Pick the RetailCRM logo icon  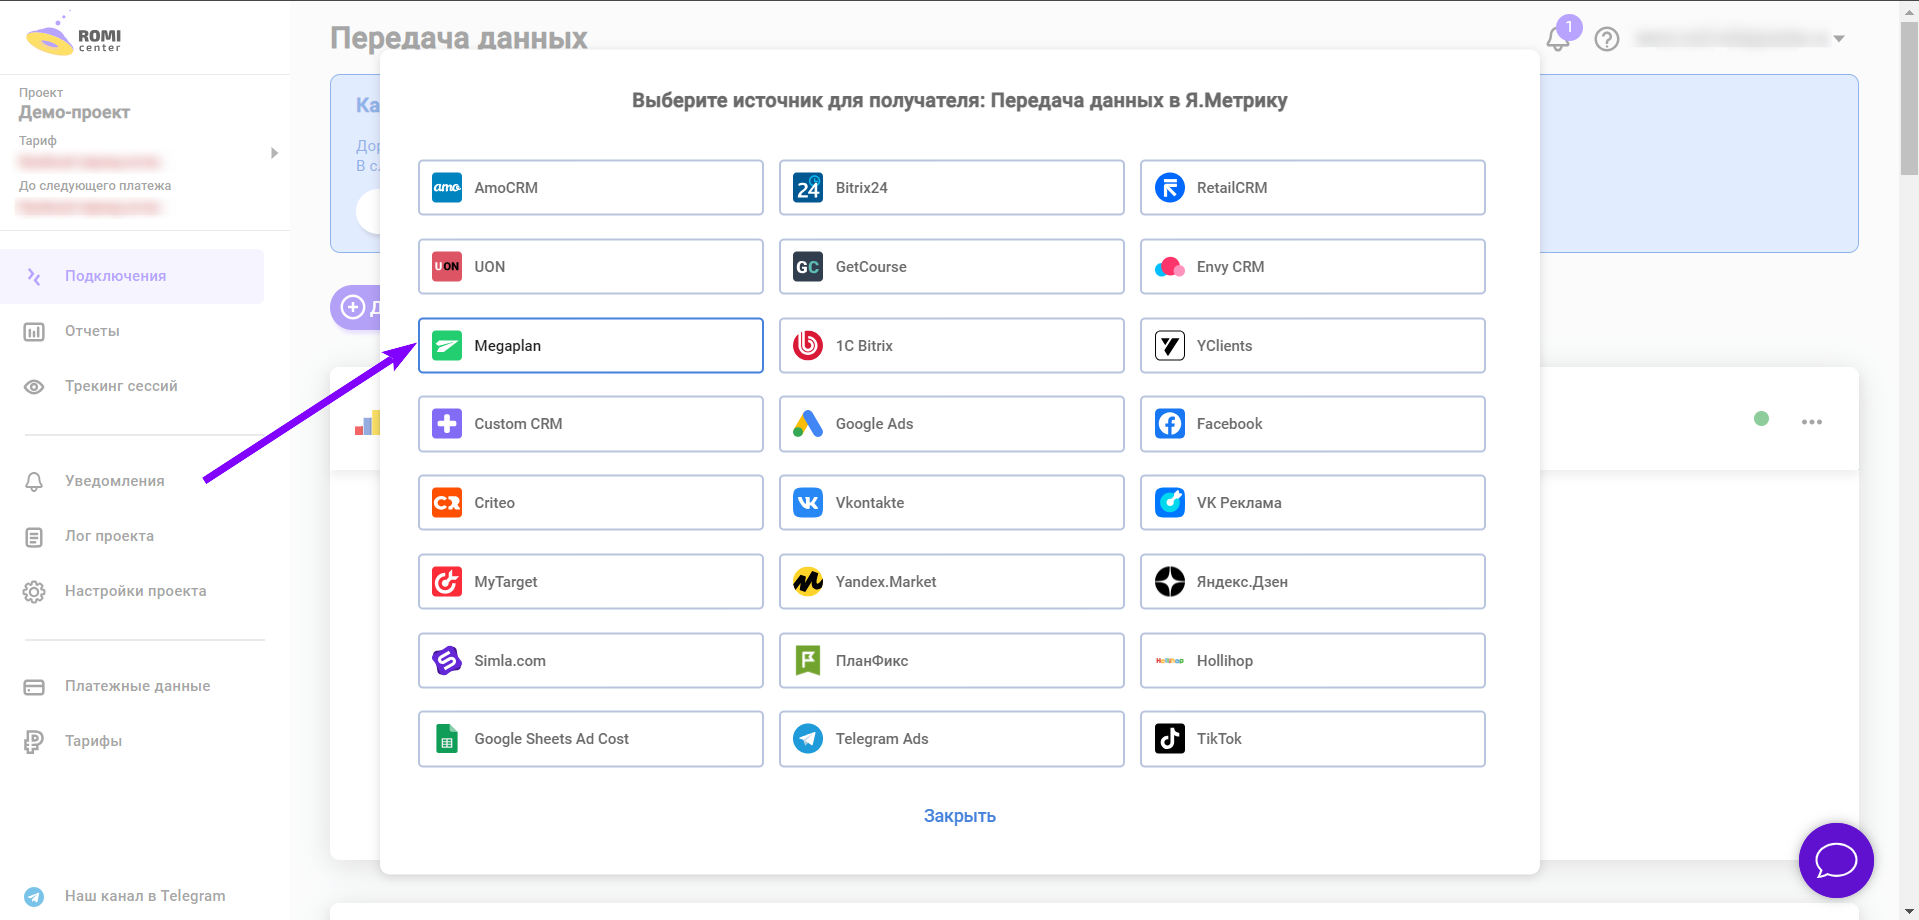(x=1169, y=187)
